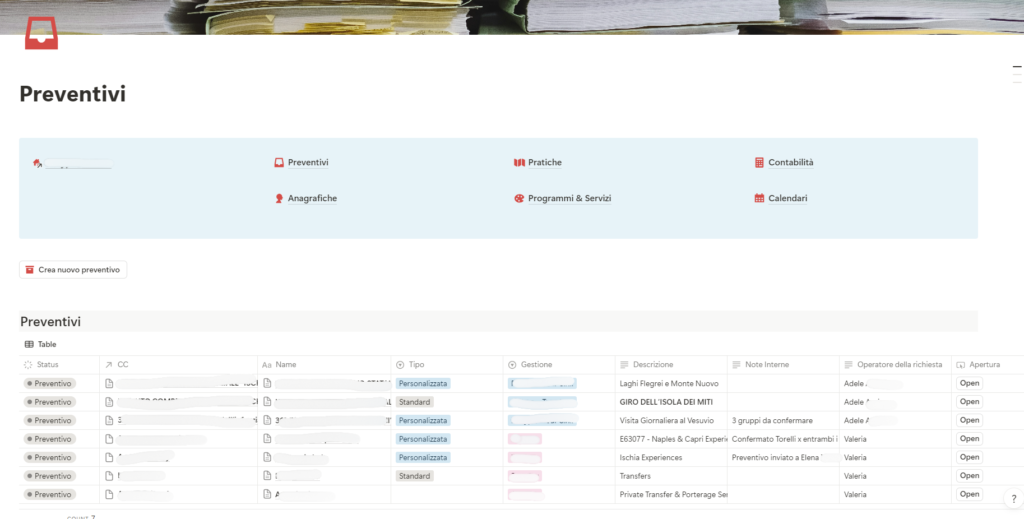Open the Anagrafiche link

[x=312, y=198]
